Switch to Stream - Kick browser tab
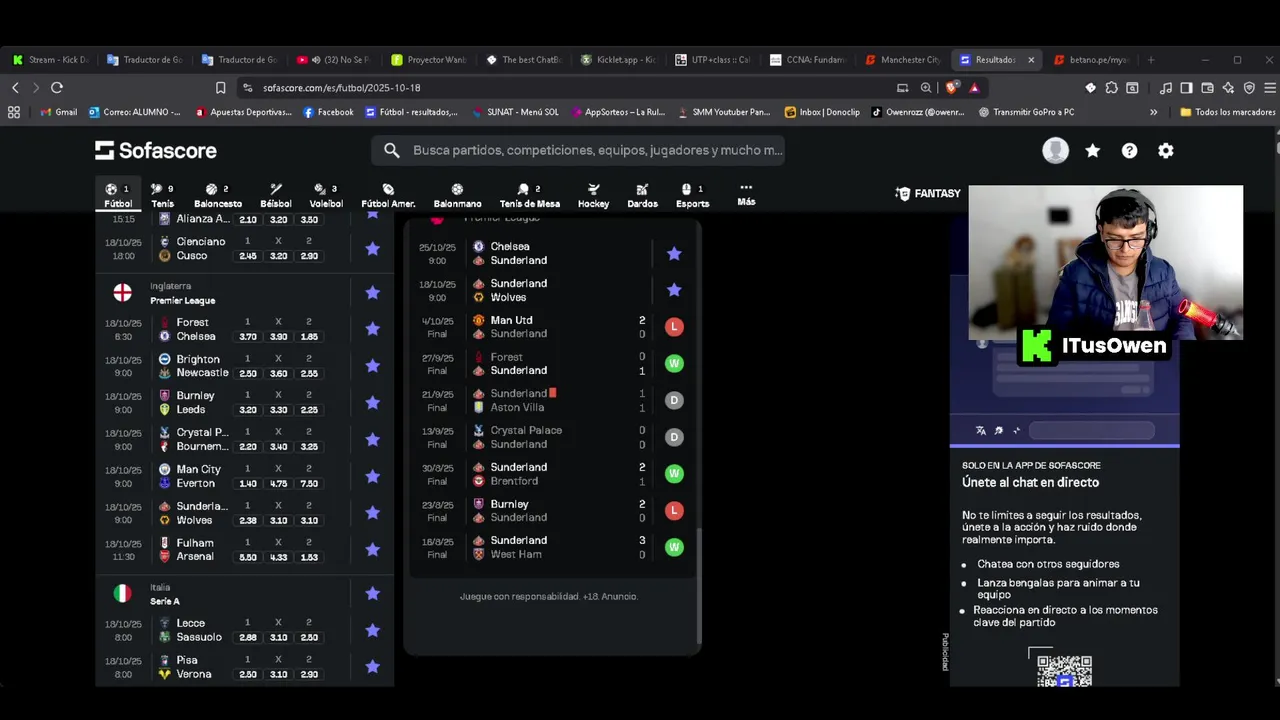Screen dimensions: 1280x720 50,60
